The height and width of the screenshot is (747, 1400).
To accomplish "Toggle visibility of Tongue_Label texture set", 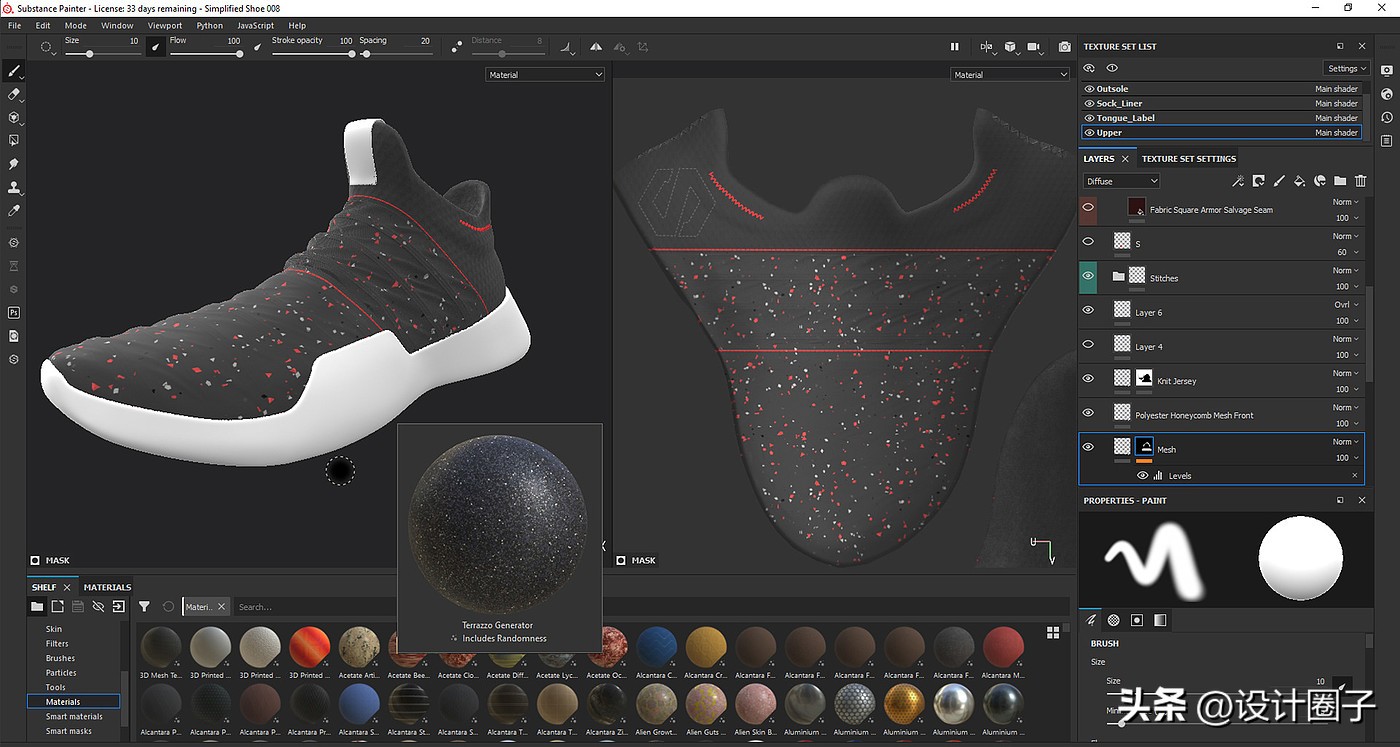I will tap(1089, 118).
